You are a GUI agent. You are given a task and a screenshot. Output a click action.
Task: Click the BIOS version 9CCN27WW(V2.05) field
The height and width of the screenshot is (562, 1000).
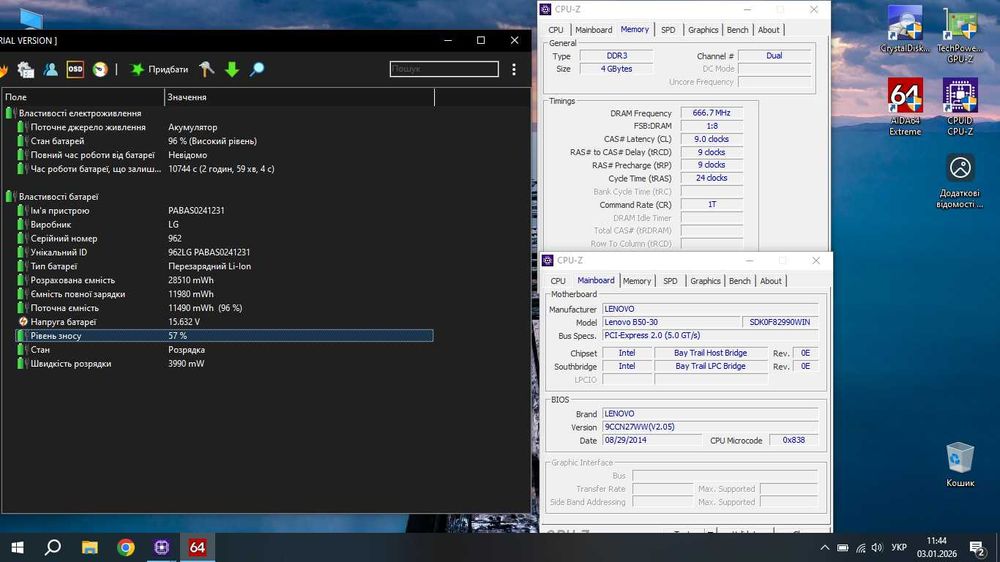point(710,427)
